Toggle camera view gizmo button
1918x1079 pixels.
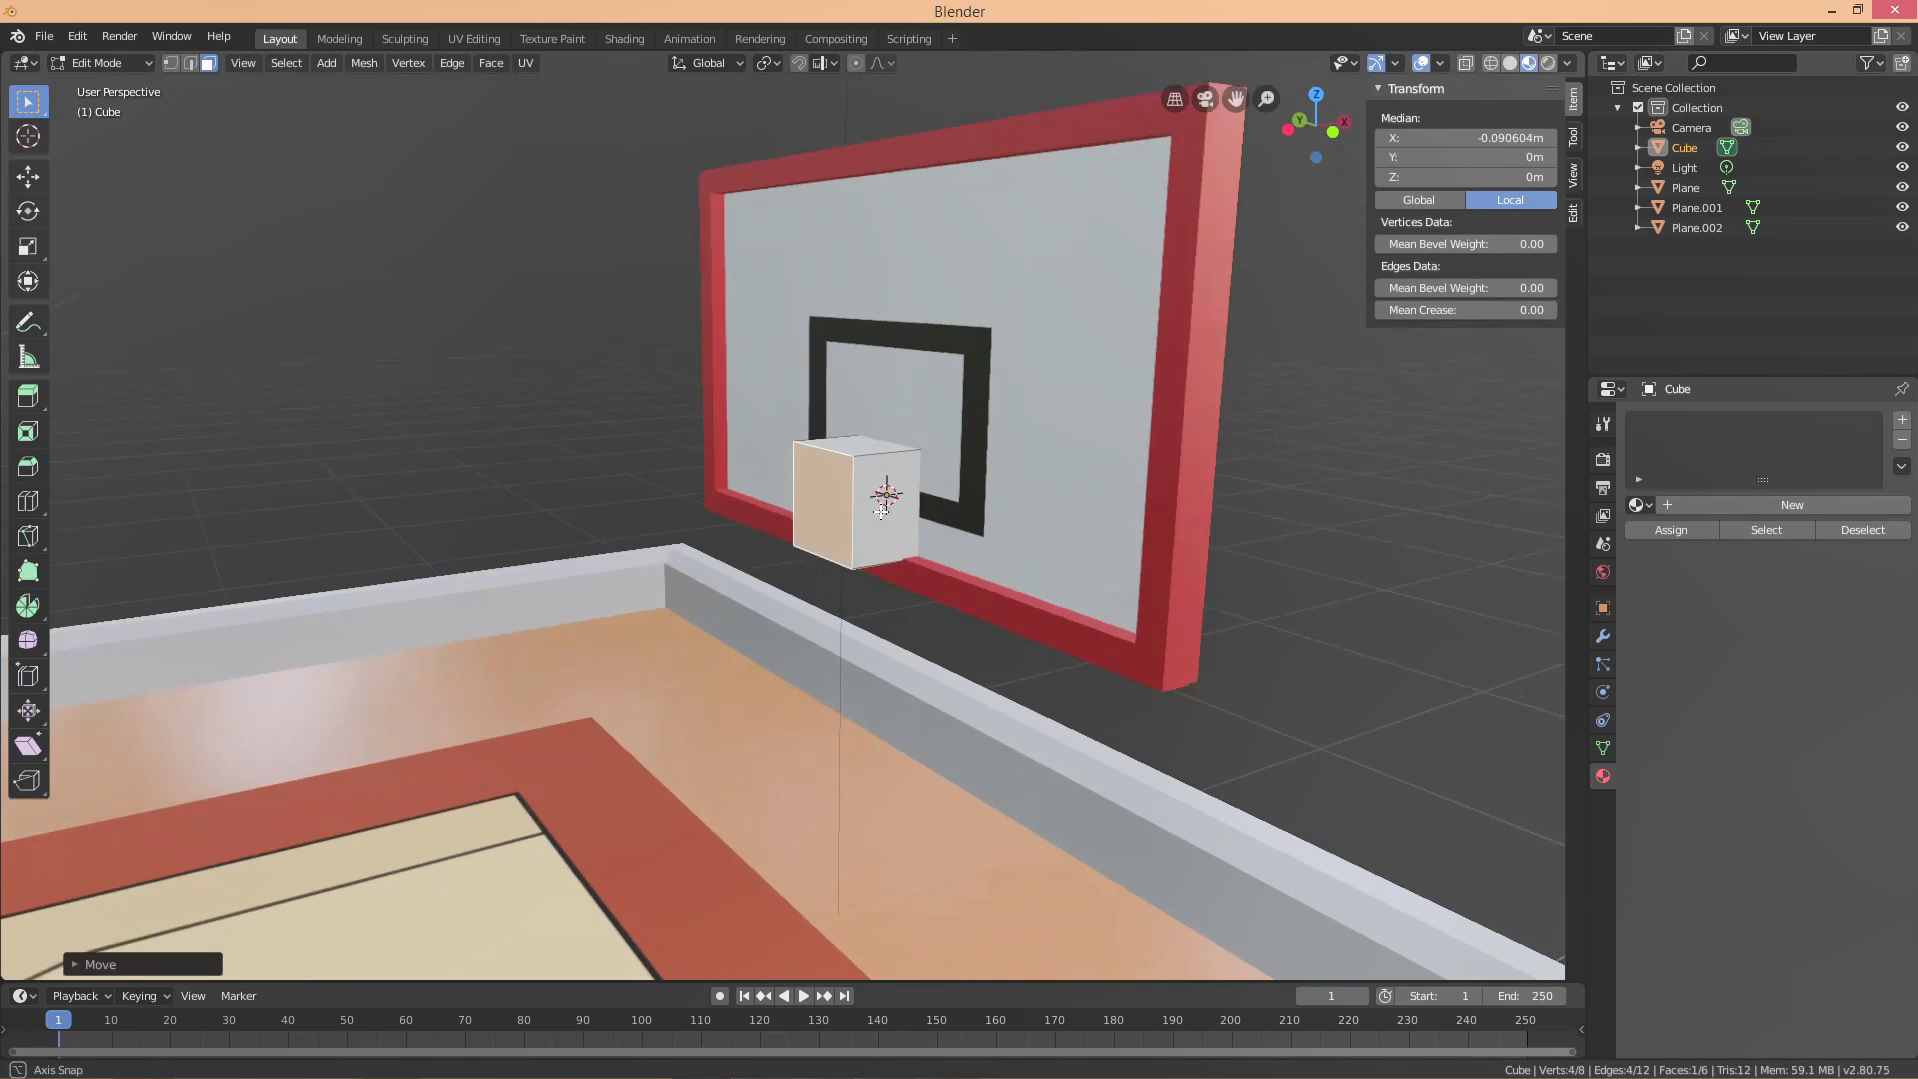pyautogui.click(x=1205, y=99)
